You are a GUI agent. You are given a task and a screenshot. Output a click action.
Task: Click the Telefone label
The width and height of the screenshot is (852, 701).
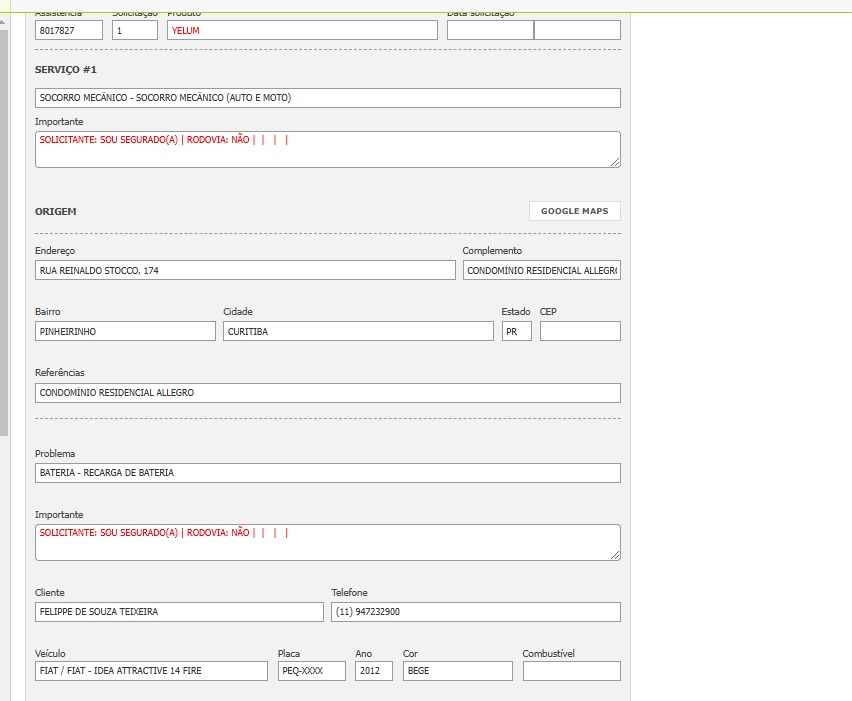click(x=349, y=592)
